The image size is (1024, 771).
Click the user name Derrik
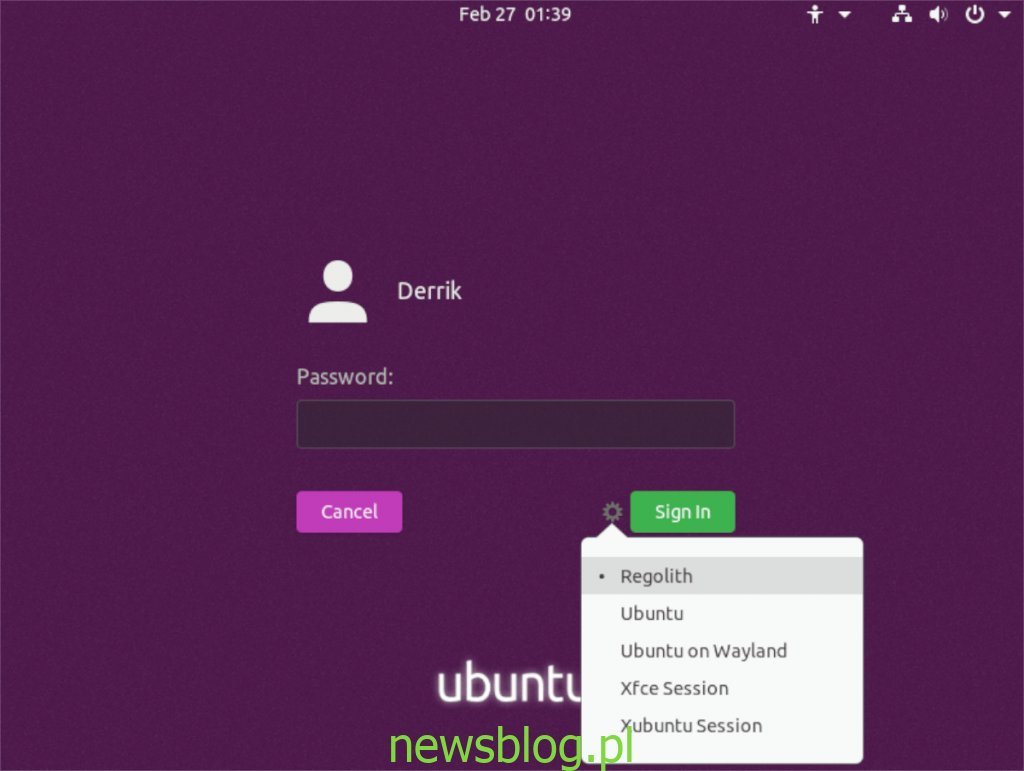tap(429, 291)
